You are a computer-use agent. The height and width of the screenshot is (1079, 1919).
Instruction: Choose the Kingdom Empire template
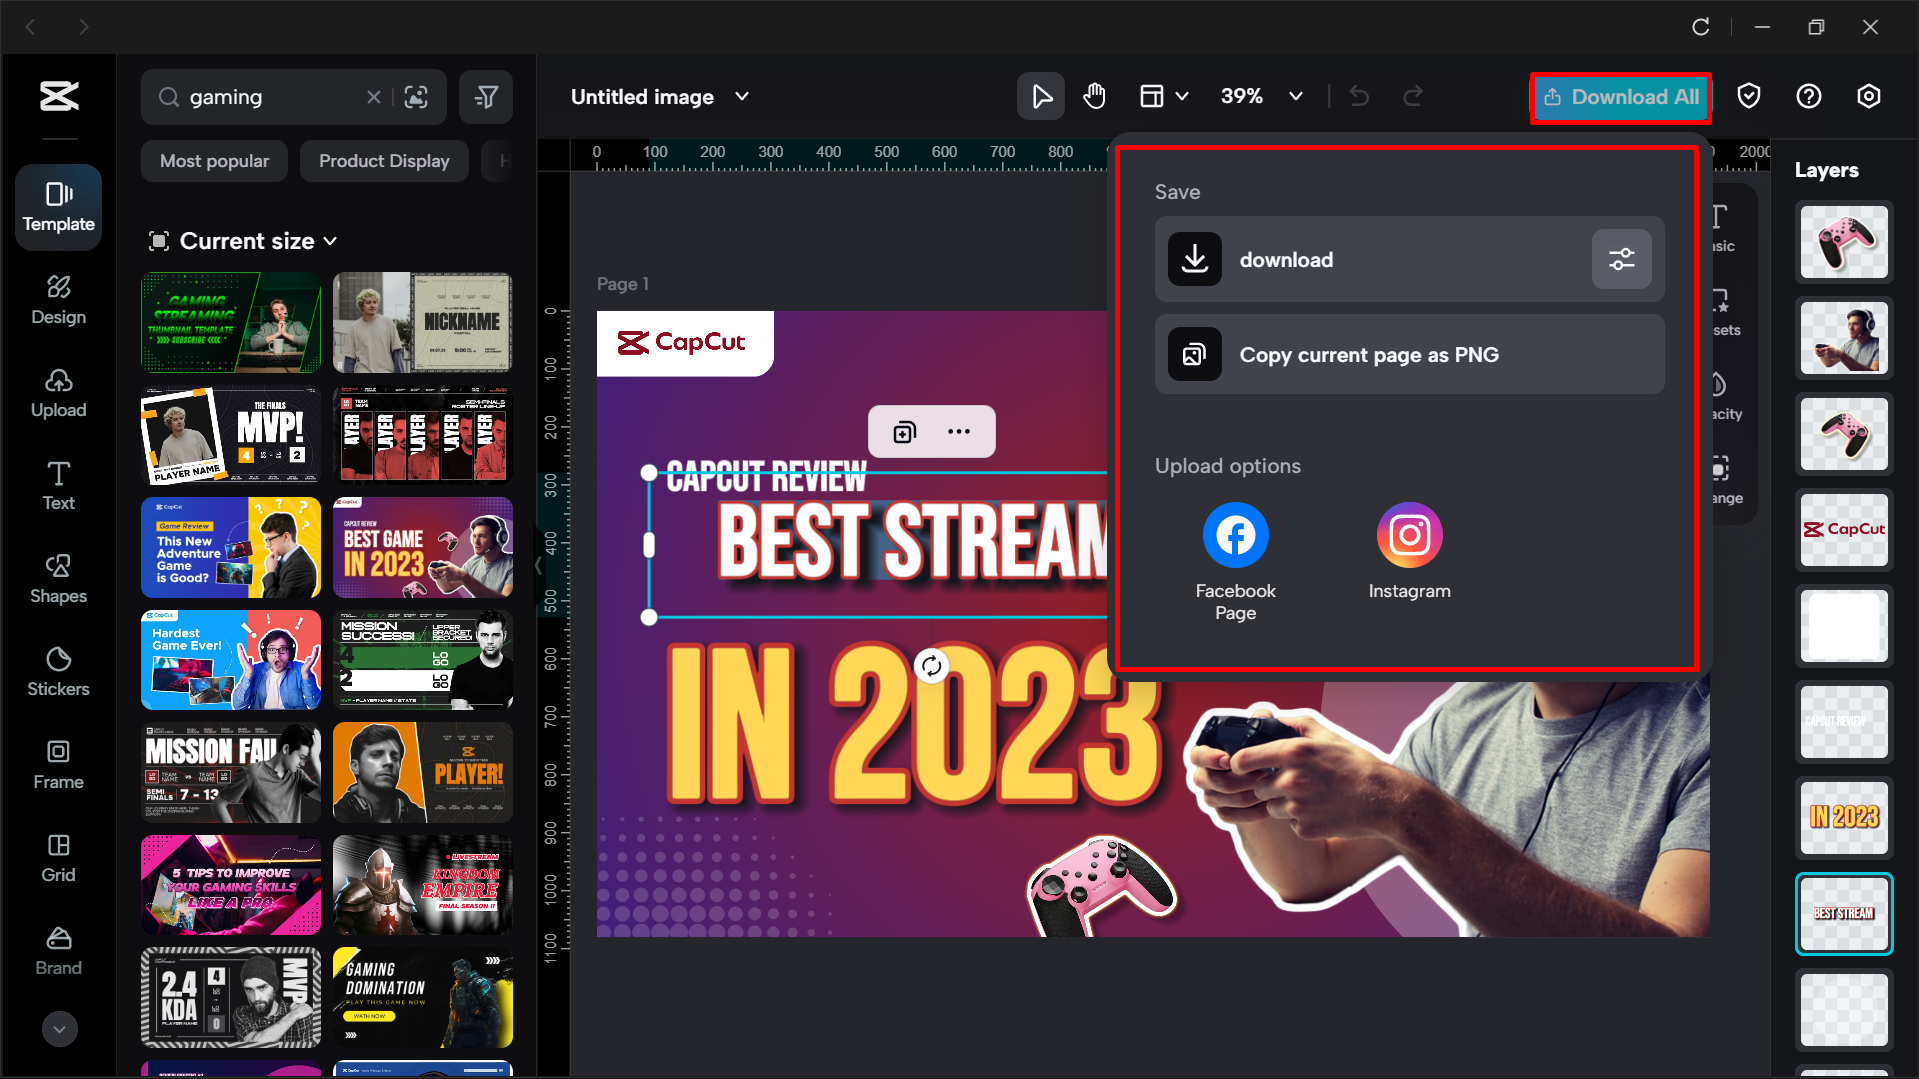[x=422, y=885]
